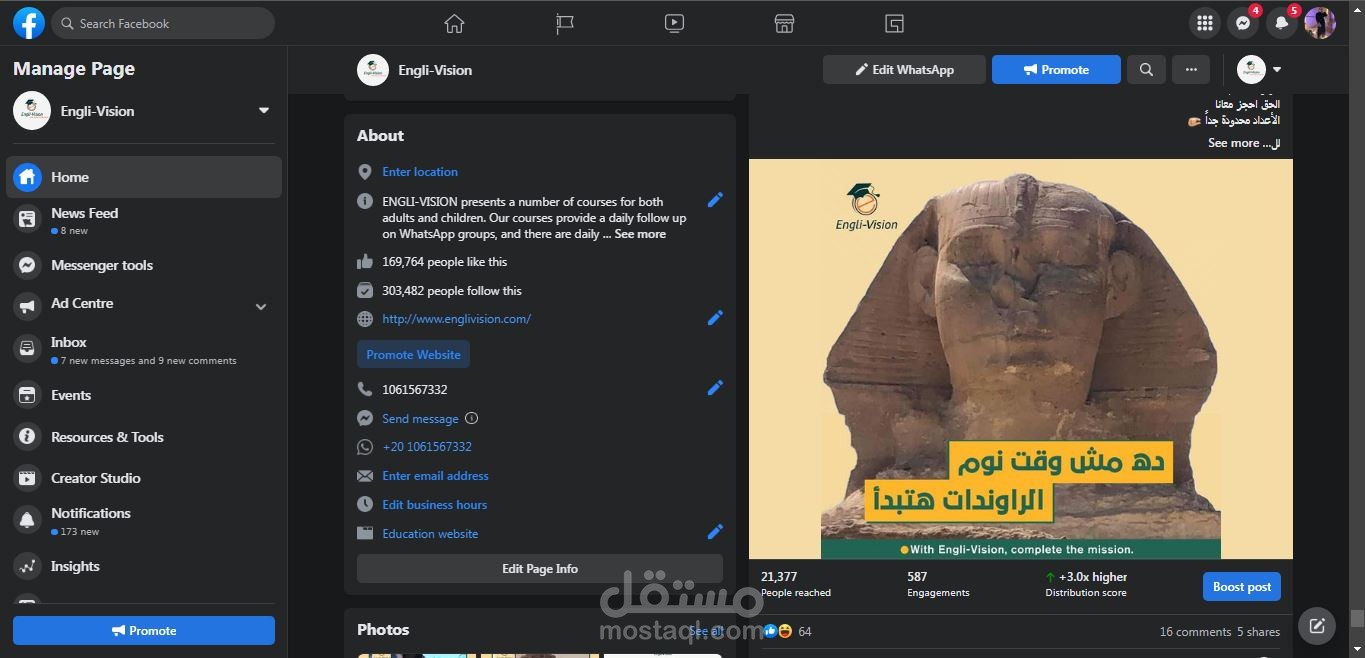Open the Groups icon in top bar

pyautogui.click(x=894, y=23)
